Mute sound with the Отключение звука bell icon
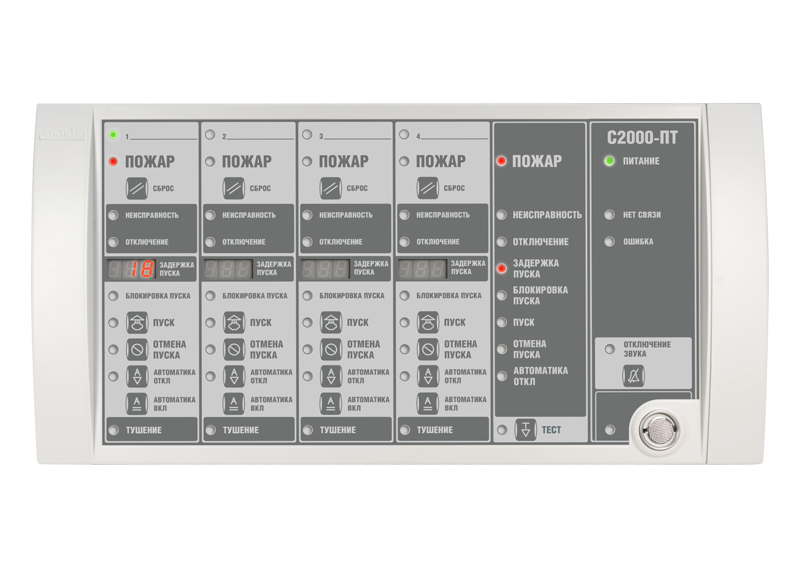Viewport: 800px width, 567px height. point(634,376)
